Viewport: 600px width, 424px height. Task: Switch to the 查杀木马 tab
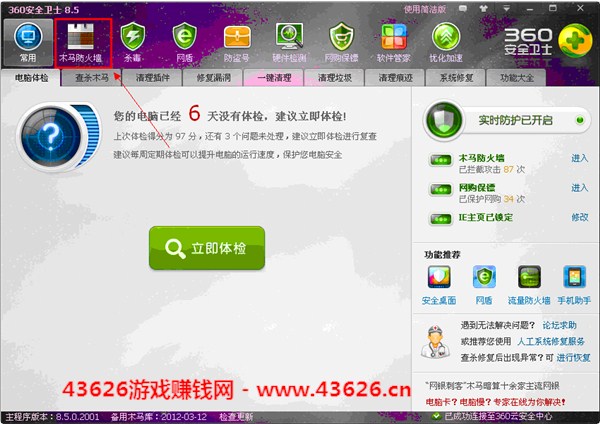(x=92, y=78)
